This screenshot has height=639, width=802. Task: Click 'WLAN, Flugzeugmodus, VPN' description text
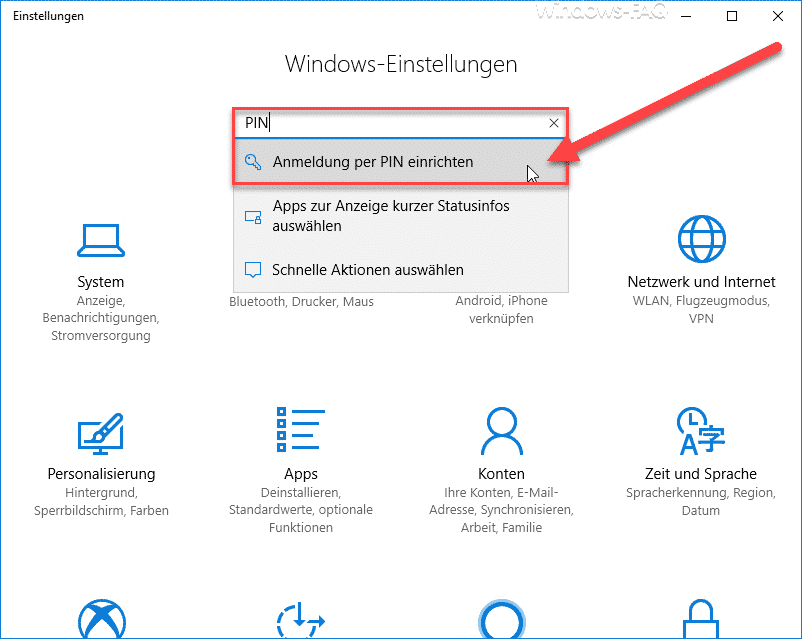[701, 310]
